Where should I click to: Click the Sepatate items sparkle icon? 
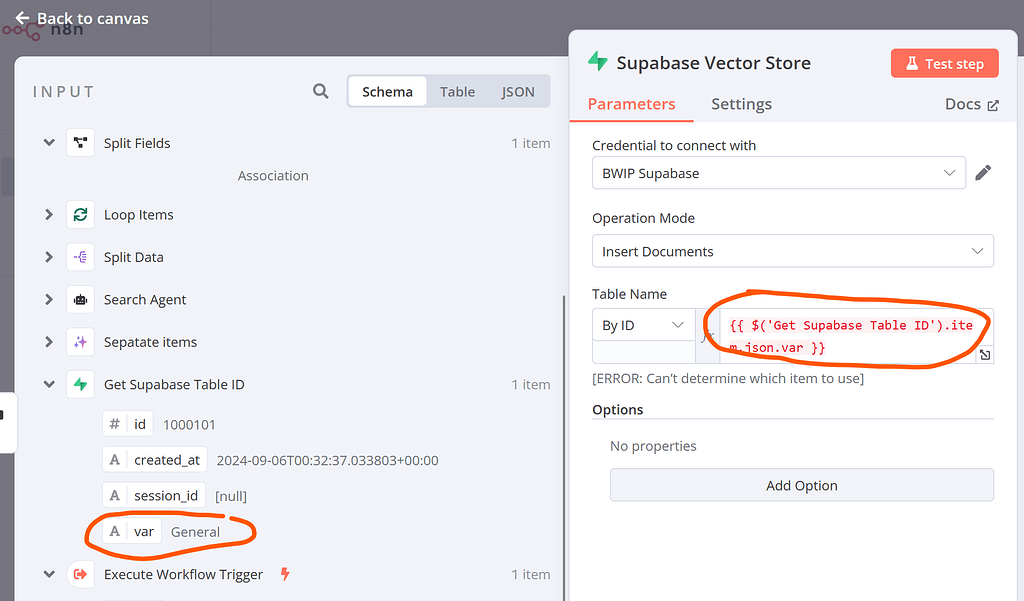[80, 341]
